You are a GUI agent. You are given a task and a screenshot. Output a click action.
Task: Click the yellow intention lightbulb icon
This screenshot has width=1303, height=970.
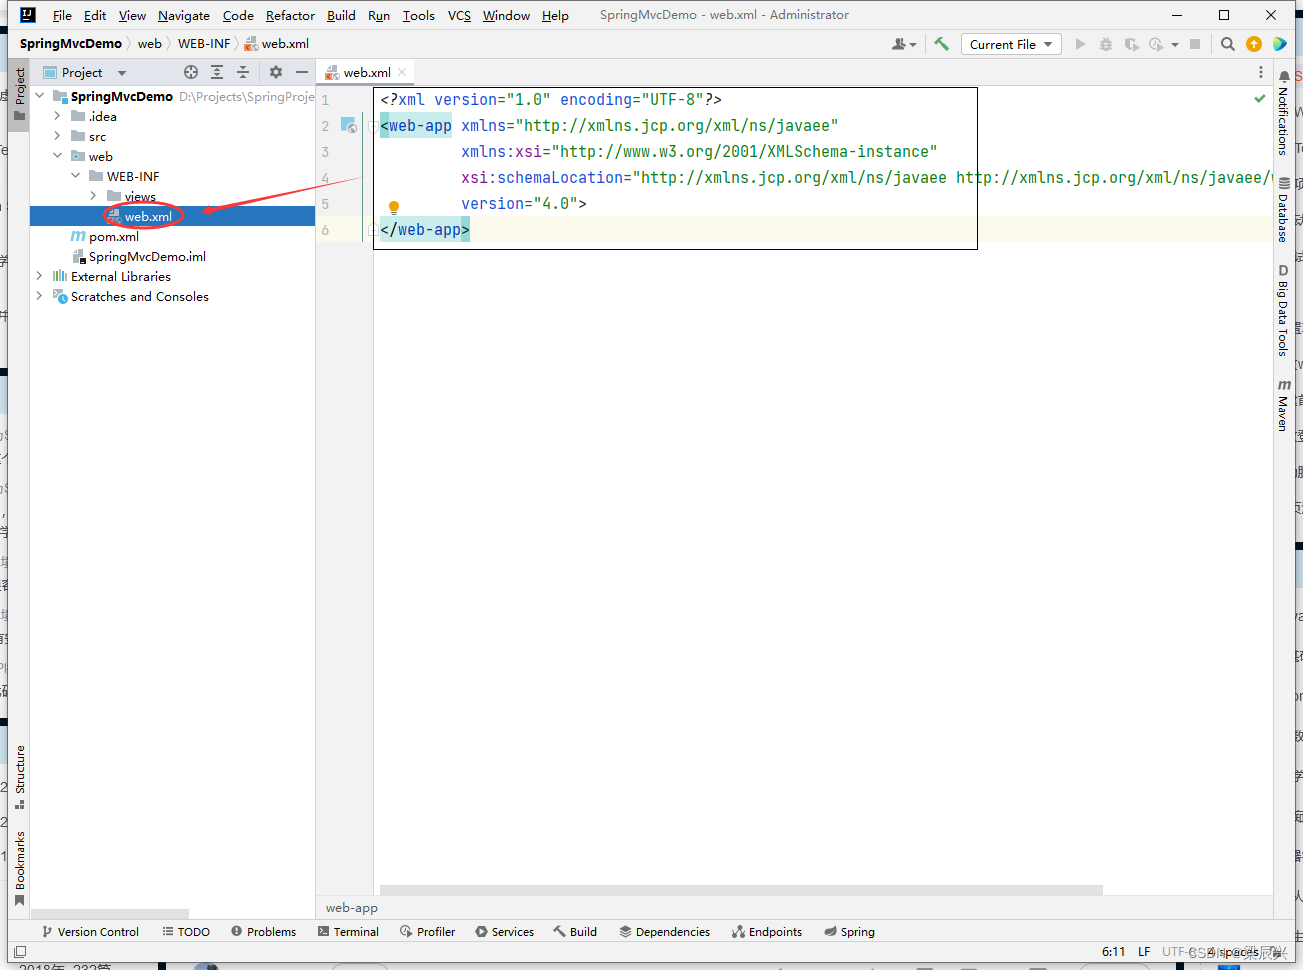tap(394, 208)
